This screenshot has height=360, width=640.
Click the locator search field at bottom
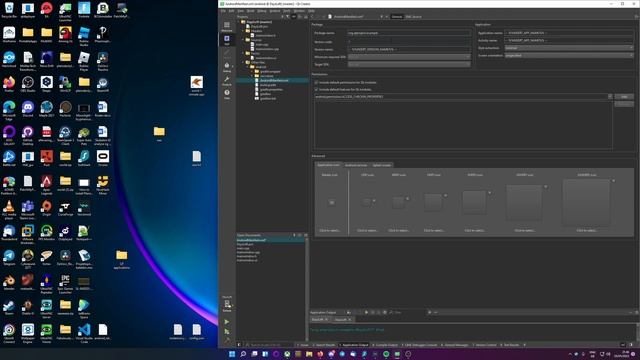(x=269, y=345)
